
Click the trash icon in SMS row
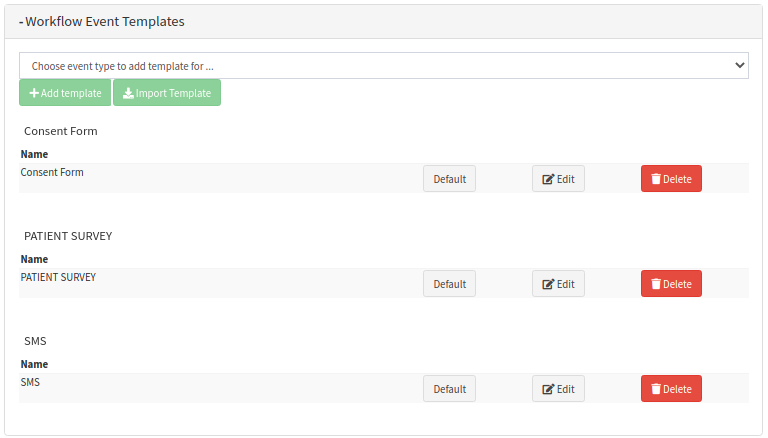tap(656, 389)
